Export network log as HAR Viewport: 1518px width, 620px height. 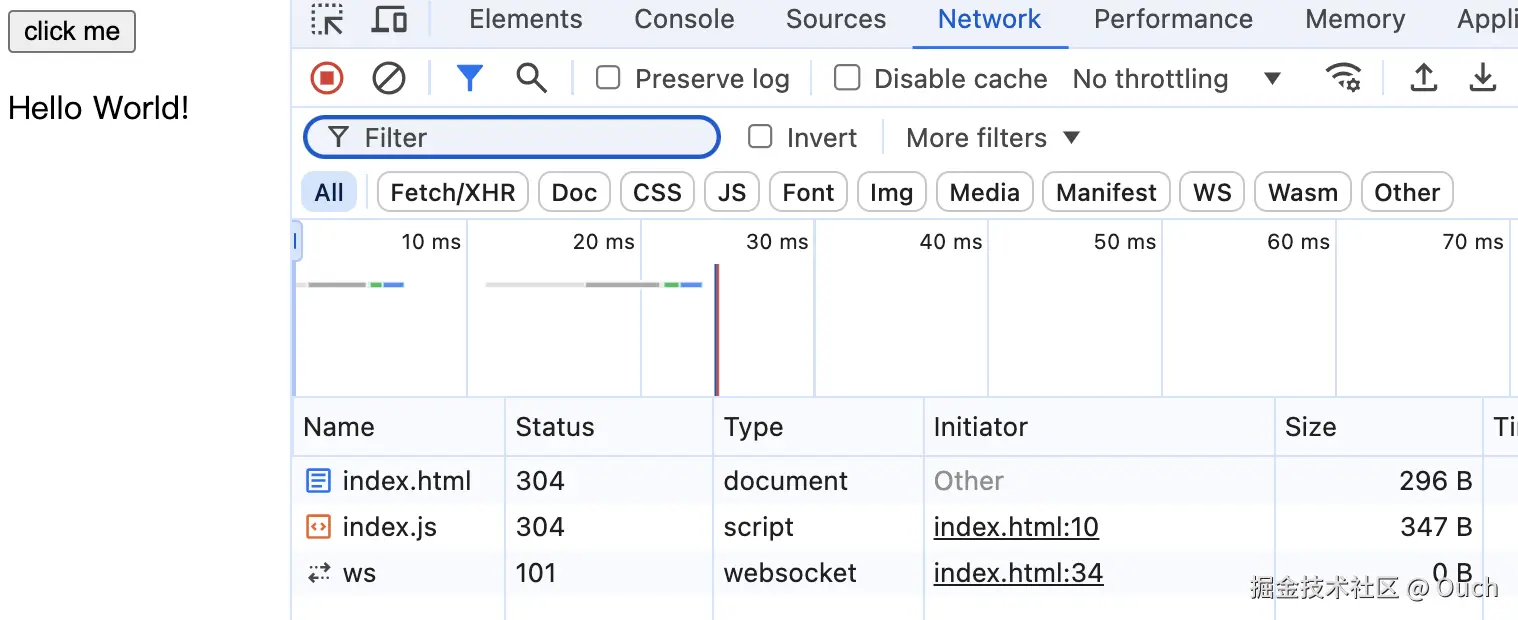[1483, 77]
